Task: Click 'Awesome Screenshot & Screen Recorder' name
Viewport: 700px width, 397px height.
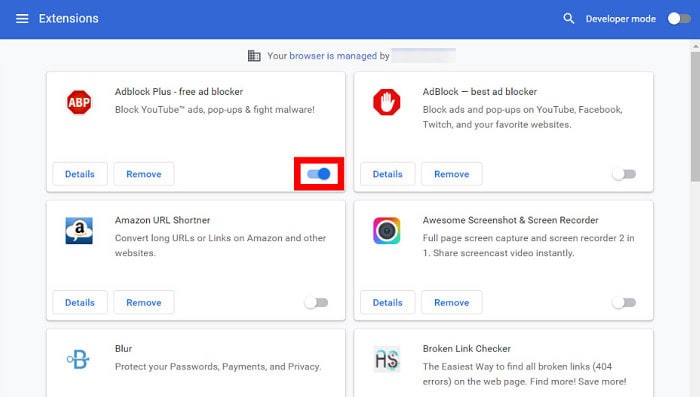Action: [510, 220]
